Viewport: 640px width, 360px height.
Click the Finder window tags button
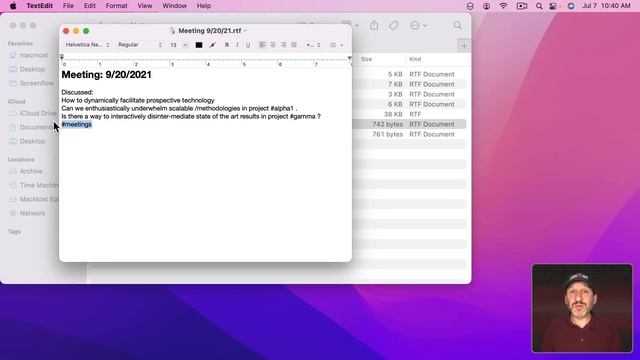393,25
